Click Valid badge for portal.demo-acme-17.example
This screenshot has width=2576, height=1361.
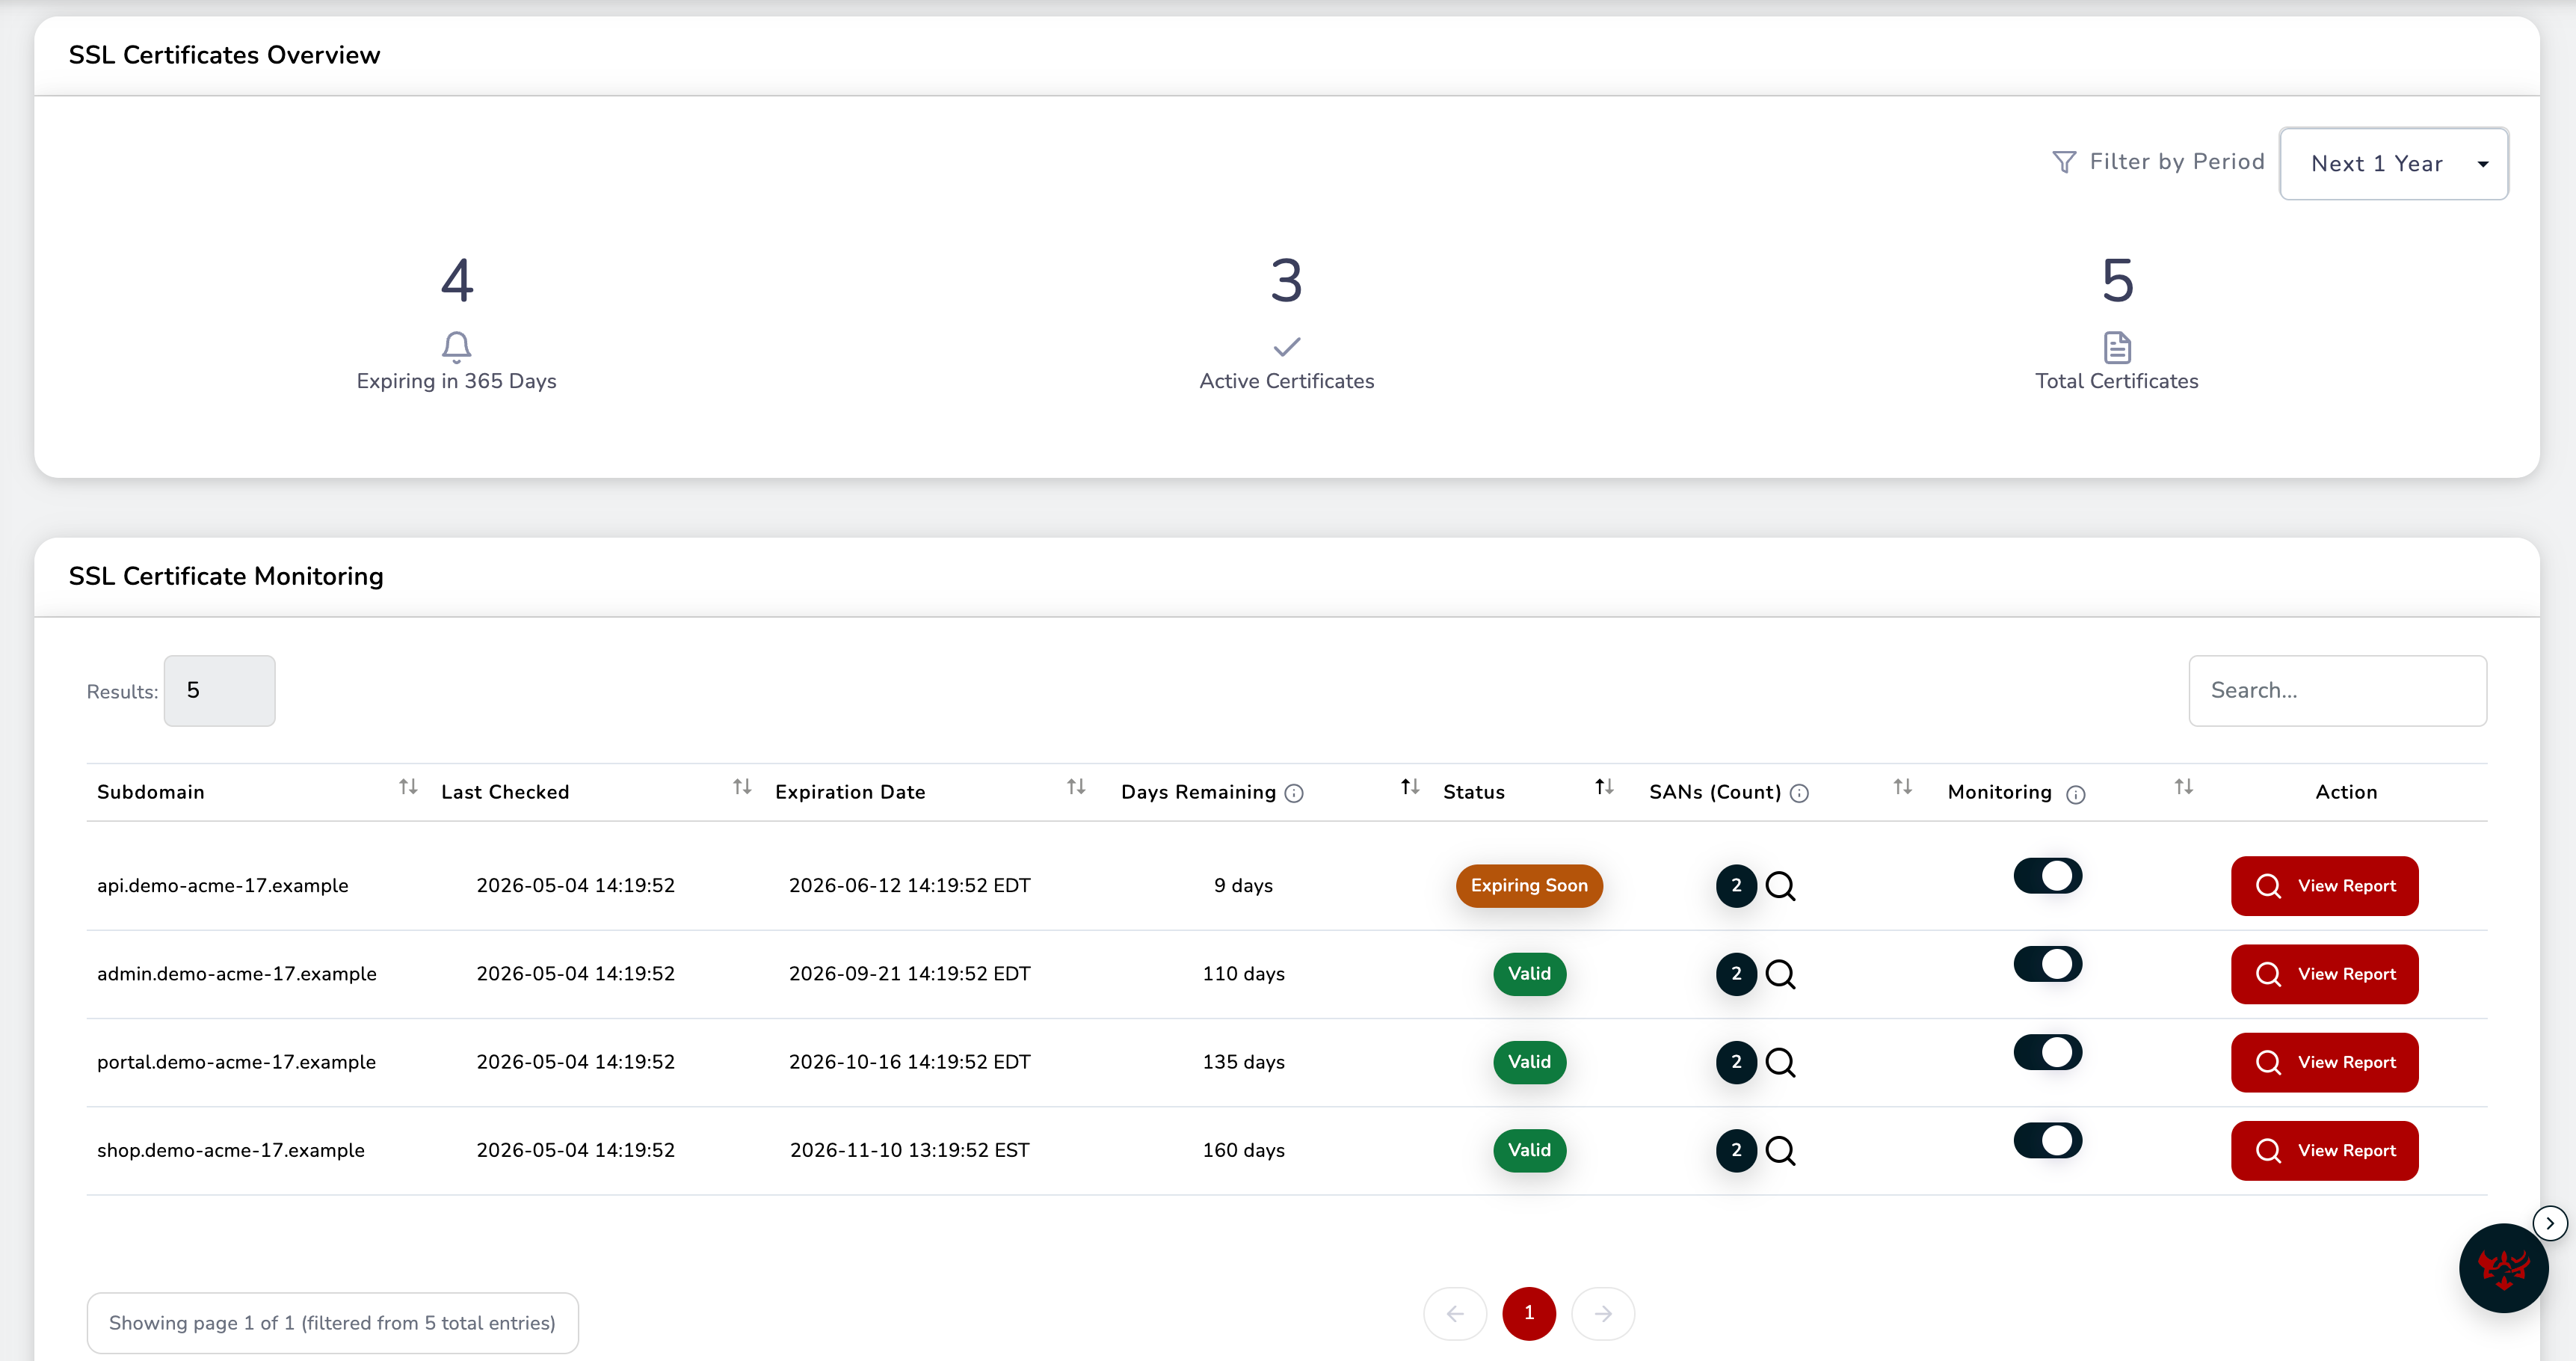pos(1529,1062)
